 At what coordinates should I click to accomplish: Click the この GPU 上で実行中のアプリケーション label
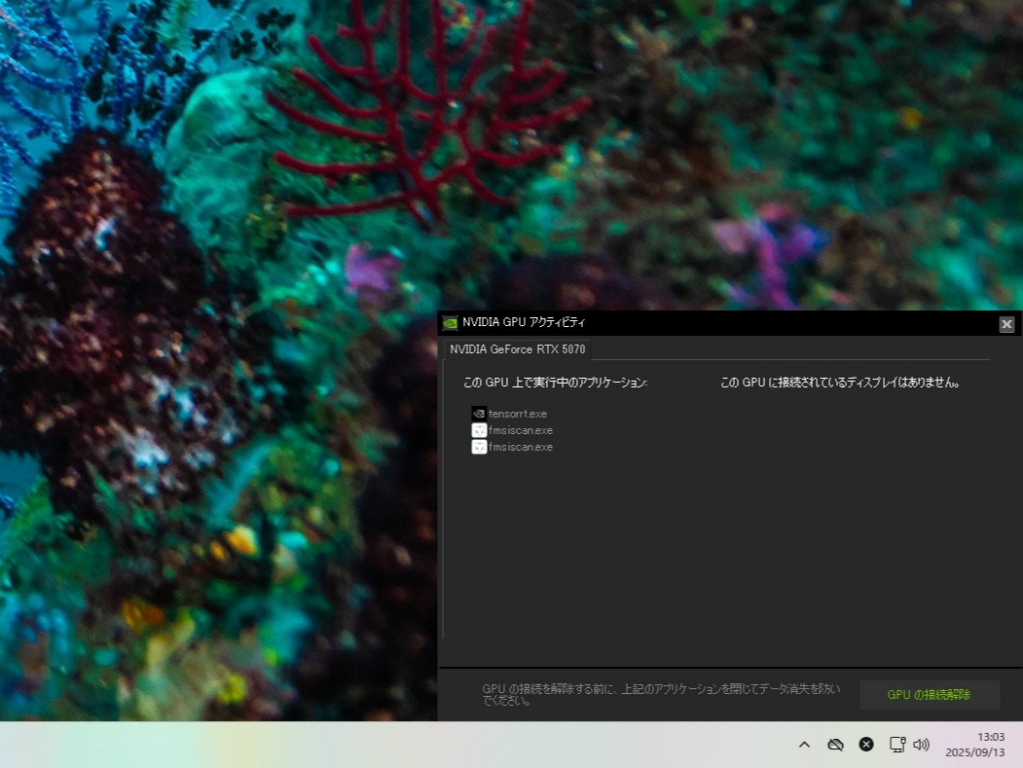point(555,383)
